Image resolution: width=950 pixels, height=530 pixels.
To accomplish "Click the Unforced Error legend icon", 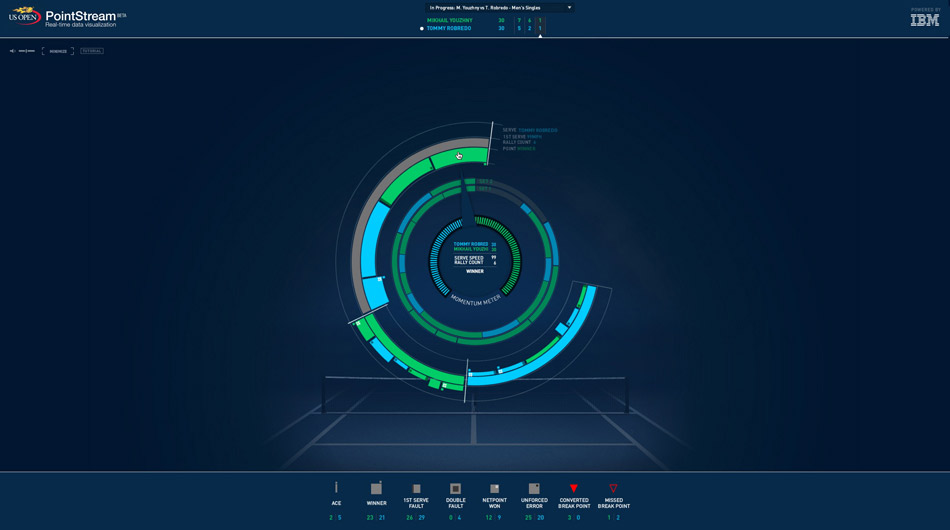I will [534, 488].
